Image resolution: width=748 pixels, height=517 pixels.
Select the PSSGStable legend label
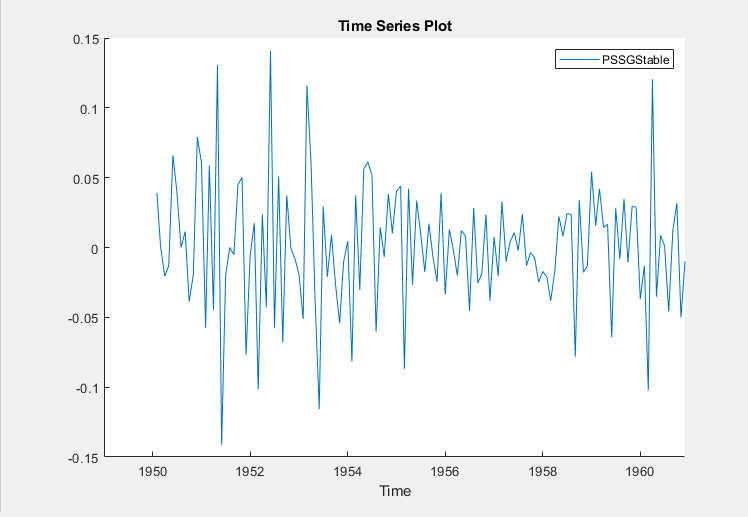click(636, 60)
